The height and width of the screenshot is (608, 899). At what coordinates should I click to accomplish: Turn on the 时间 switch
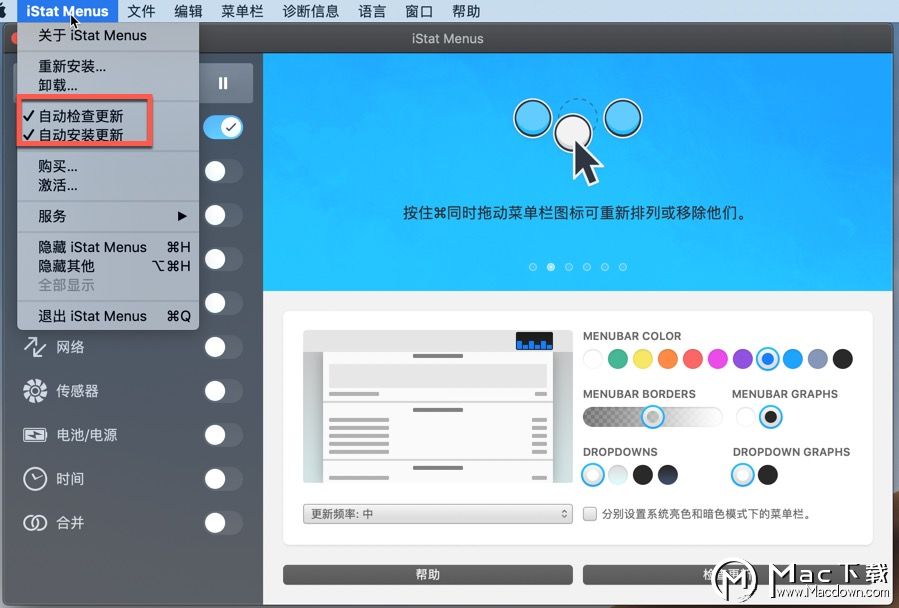point(223,479)
